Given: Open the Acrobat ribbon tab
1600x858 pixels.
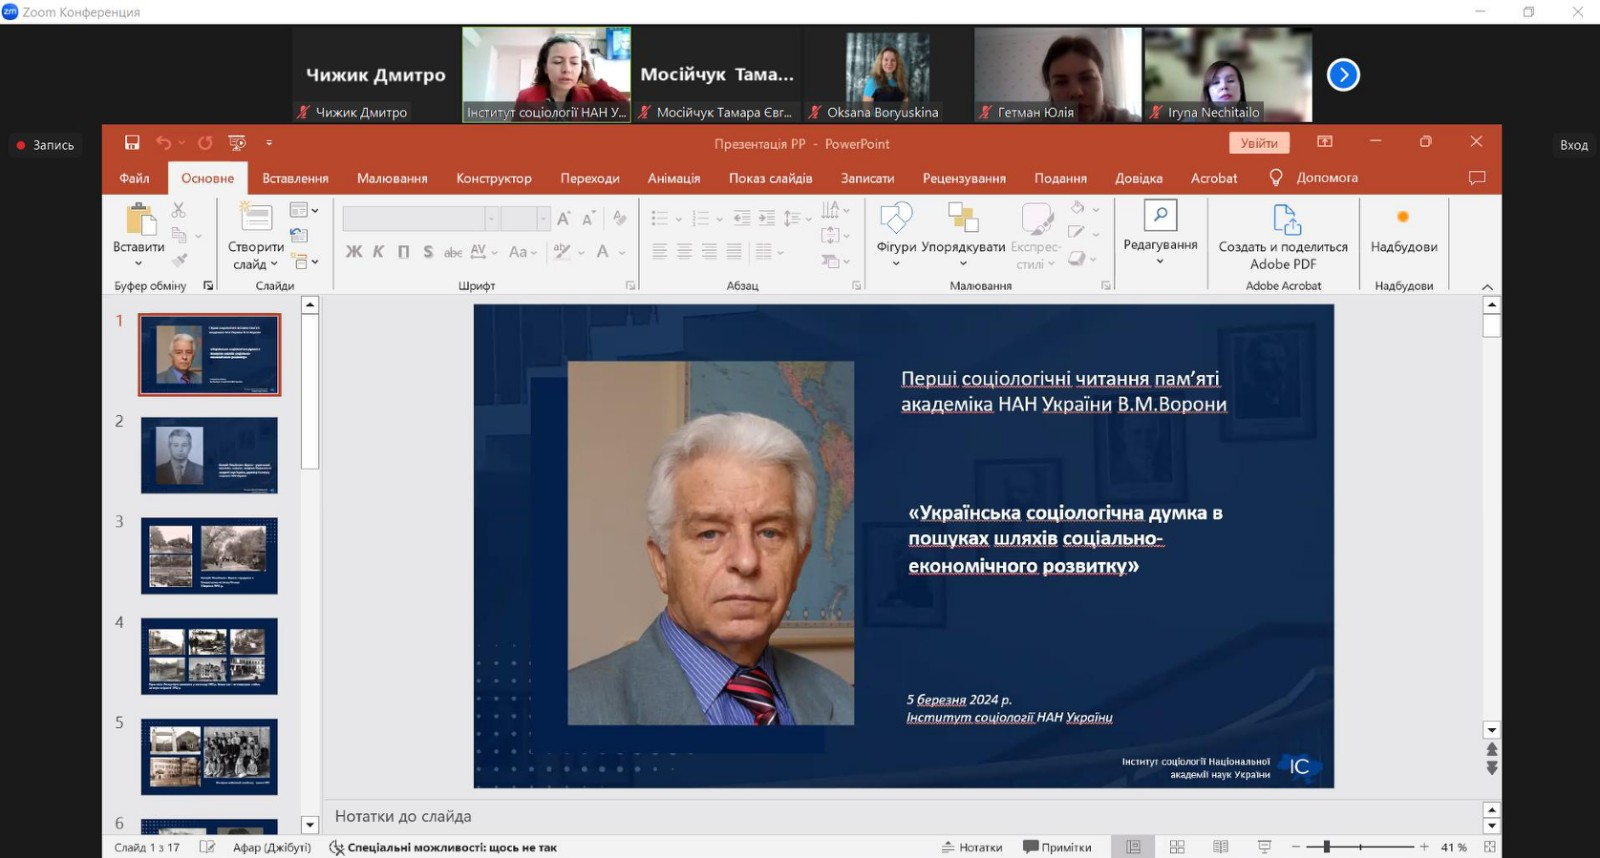Looking at the screenshot, I should 1214,178.
